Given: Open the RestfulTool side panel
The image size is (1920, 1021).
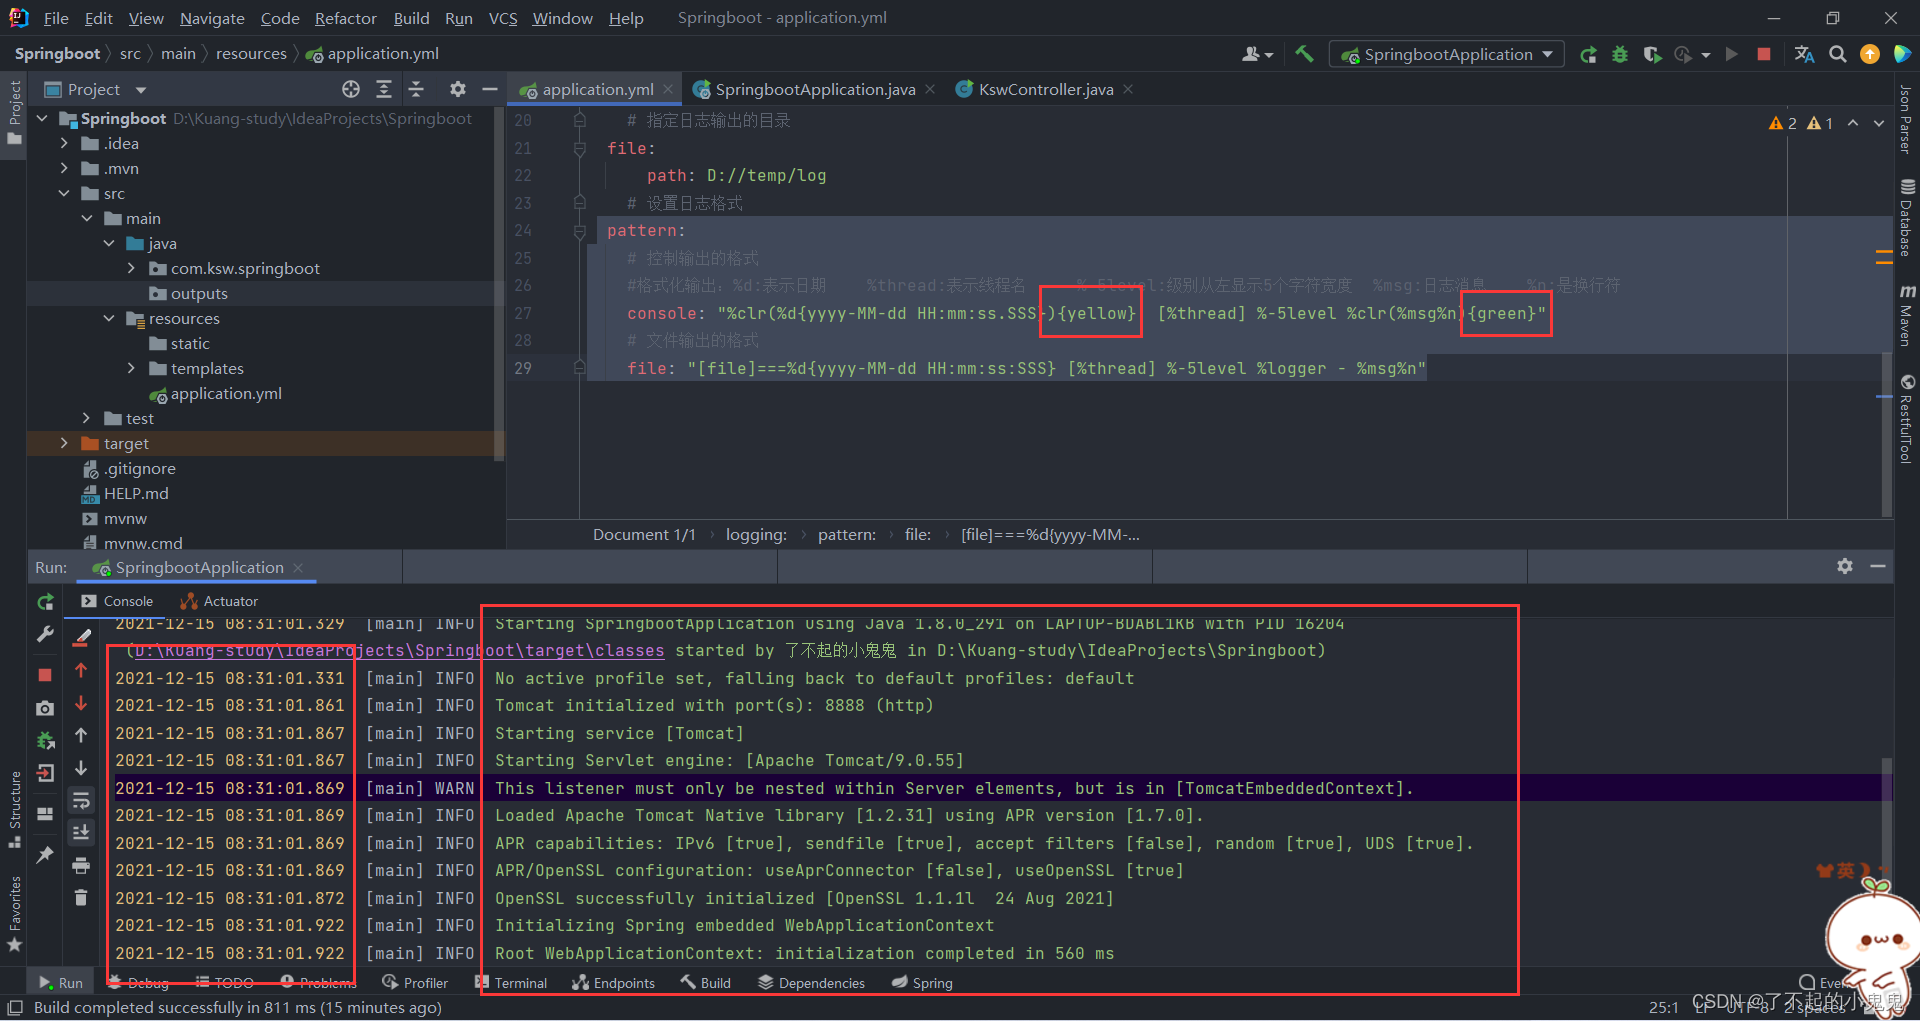Looking at the screenshot, I should click(x=1906, y=419).
